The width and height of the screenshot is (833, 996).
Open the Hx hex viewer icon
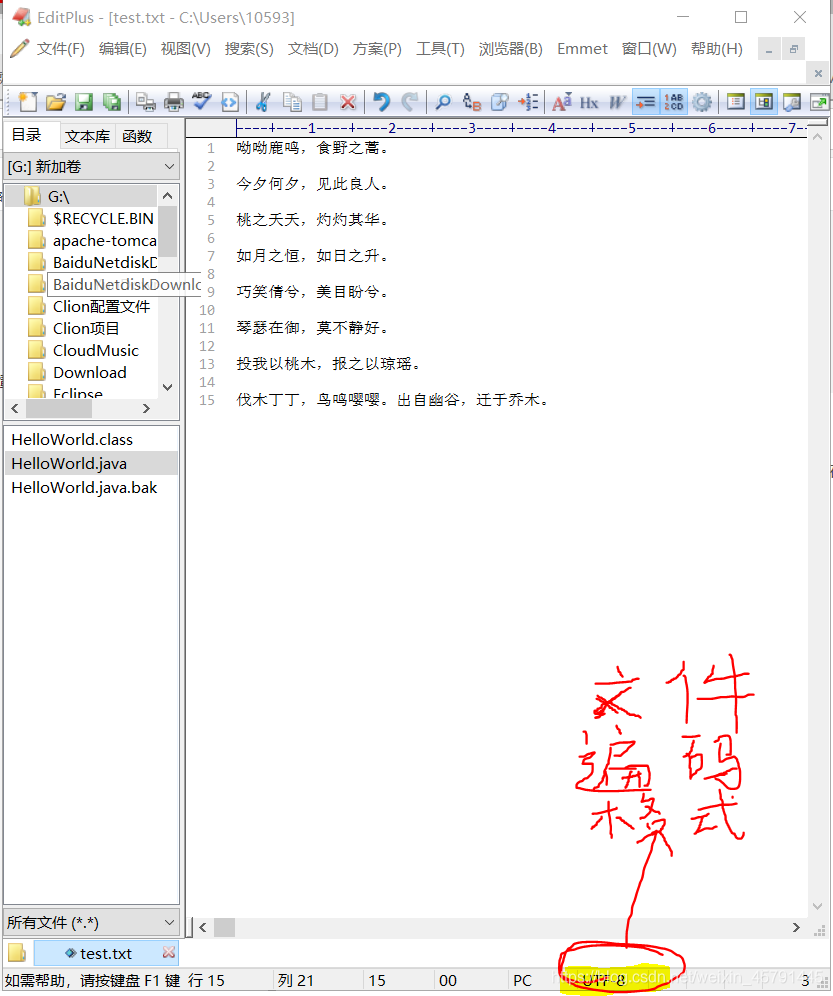point(589,102)
